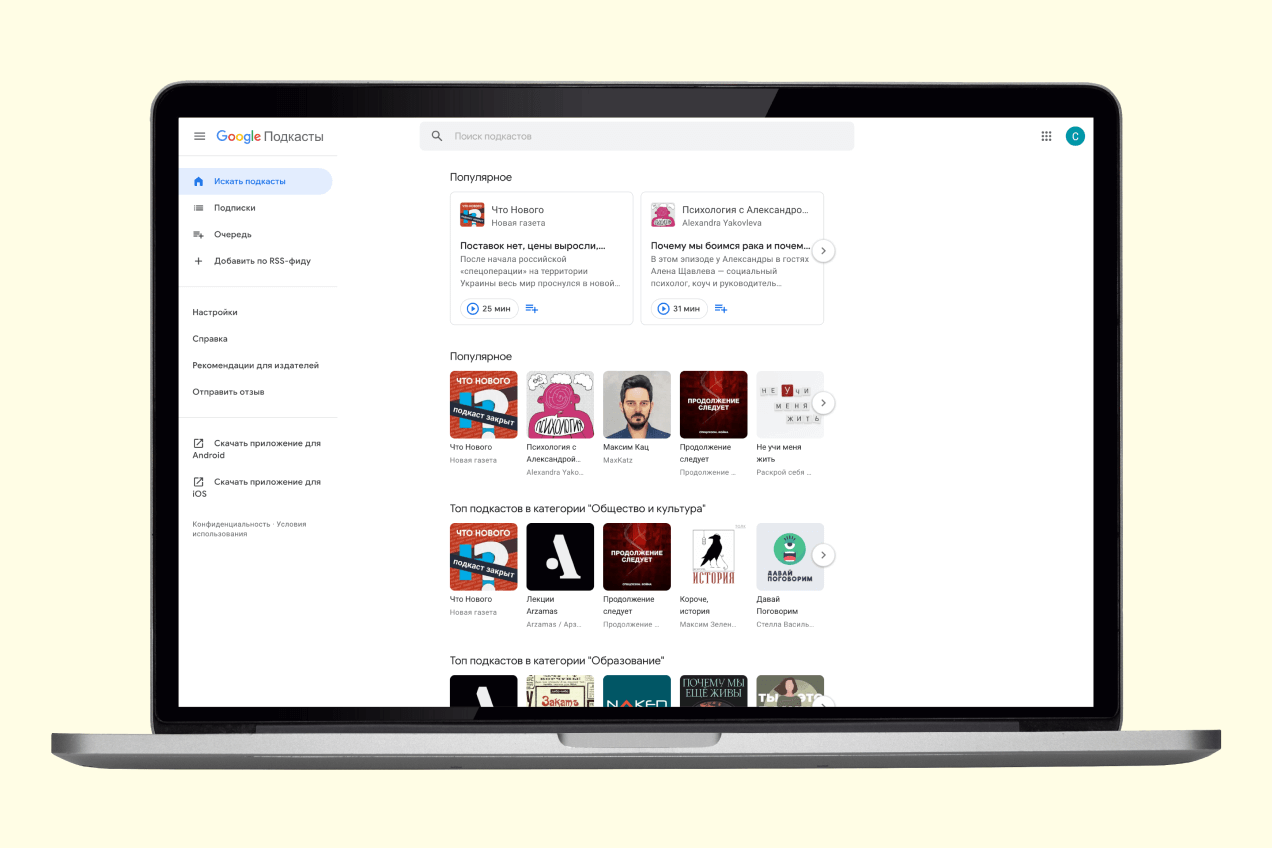Click the MaxKatz author label
Viewport: 1272px width, 848px height.
618,460
